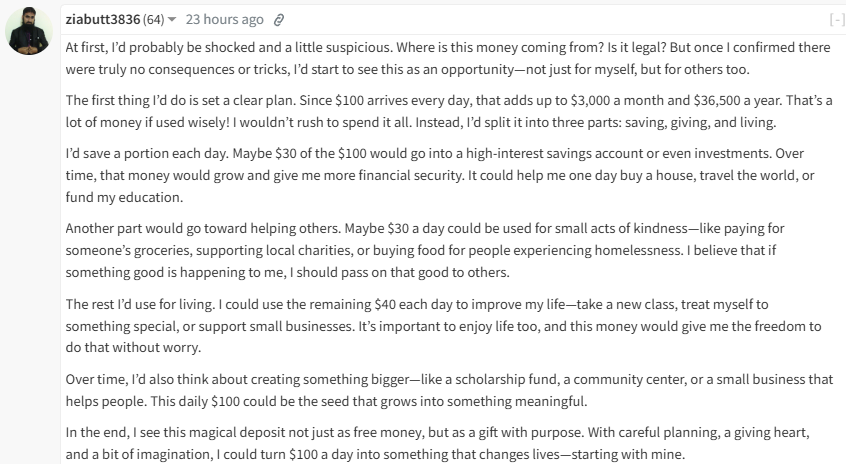846x464 pixels.
Task: Open ziabutt3836's profile picture
Action: (x=29, y=31)
